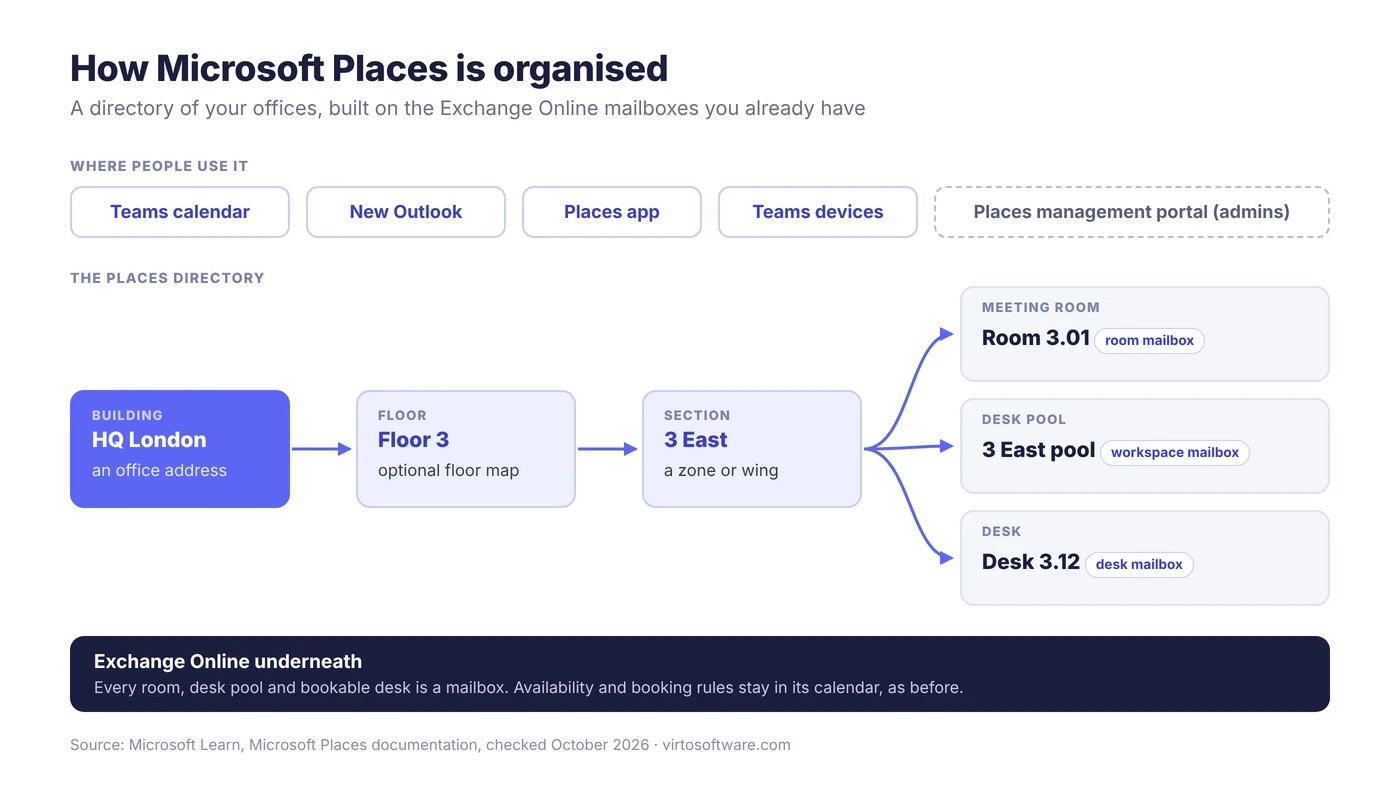Click the source citation line at bottom
Viewport: 1400px width, 788px height.
[x=430, y=745]
